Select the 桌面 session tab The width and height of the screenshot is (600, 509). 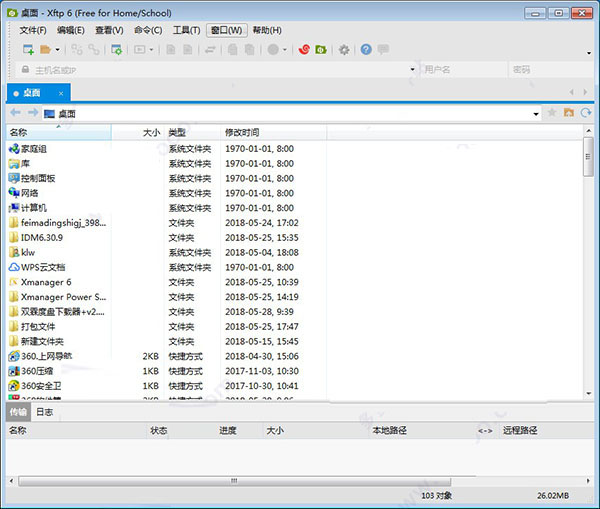pos(32,92)
